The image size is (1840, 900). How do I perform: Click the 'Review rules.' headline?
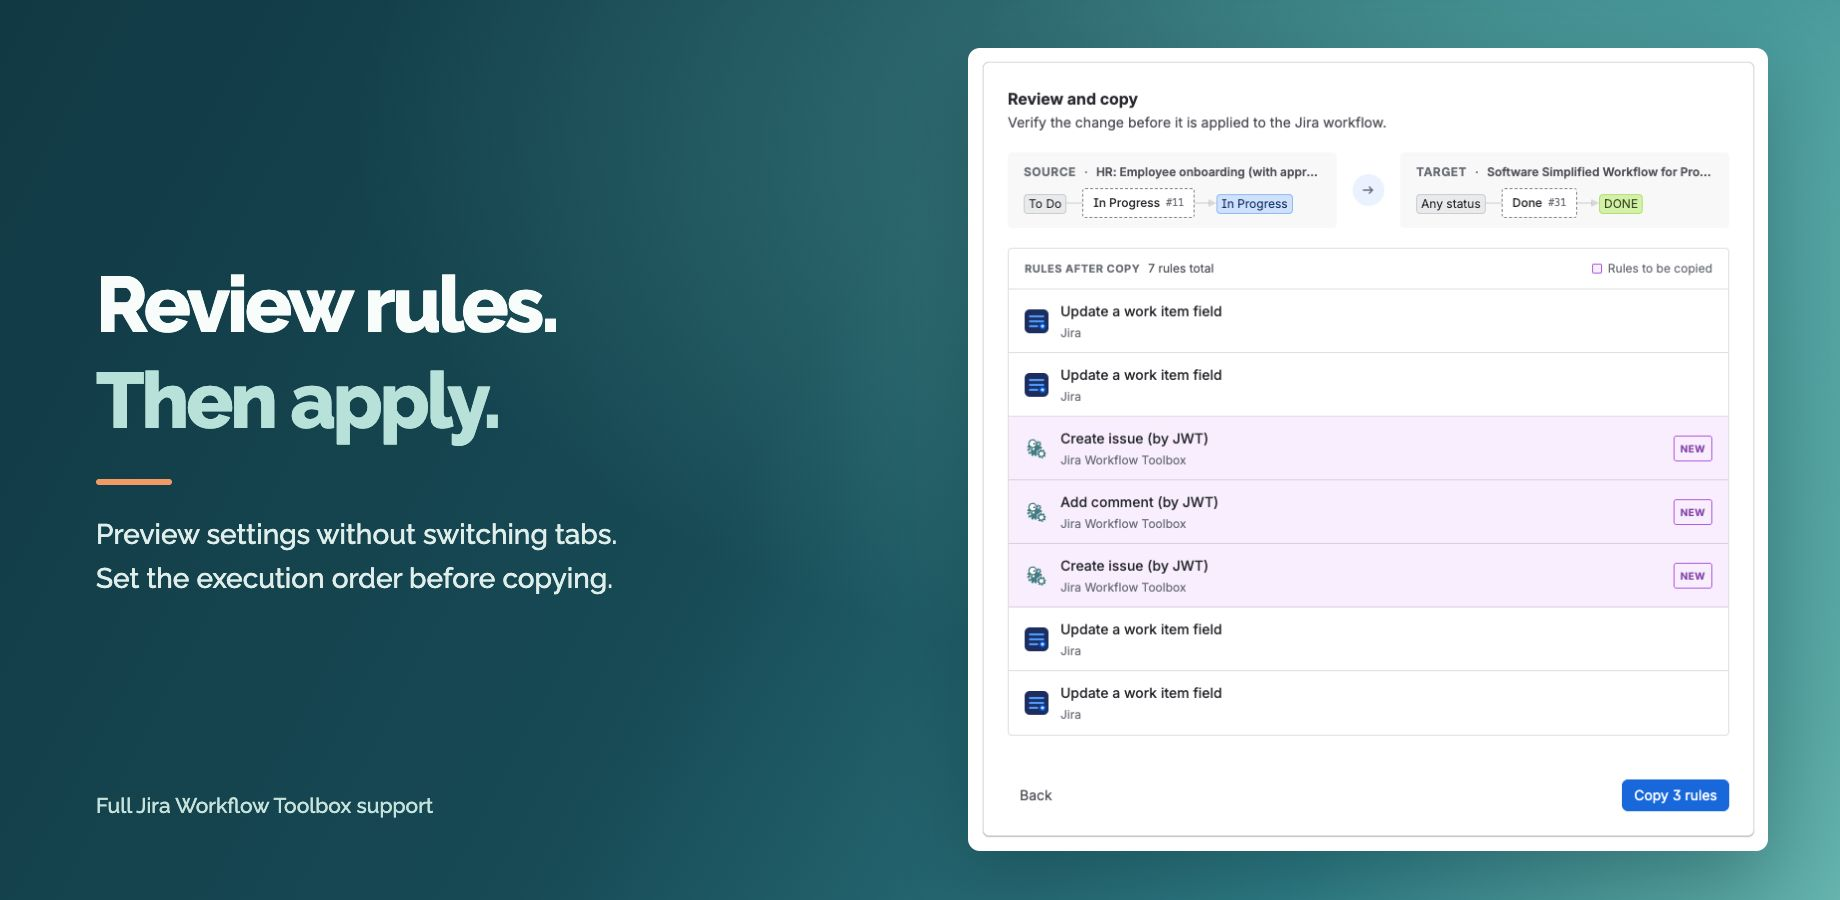point(327,306)
